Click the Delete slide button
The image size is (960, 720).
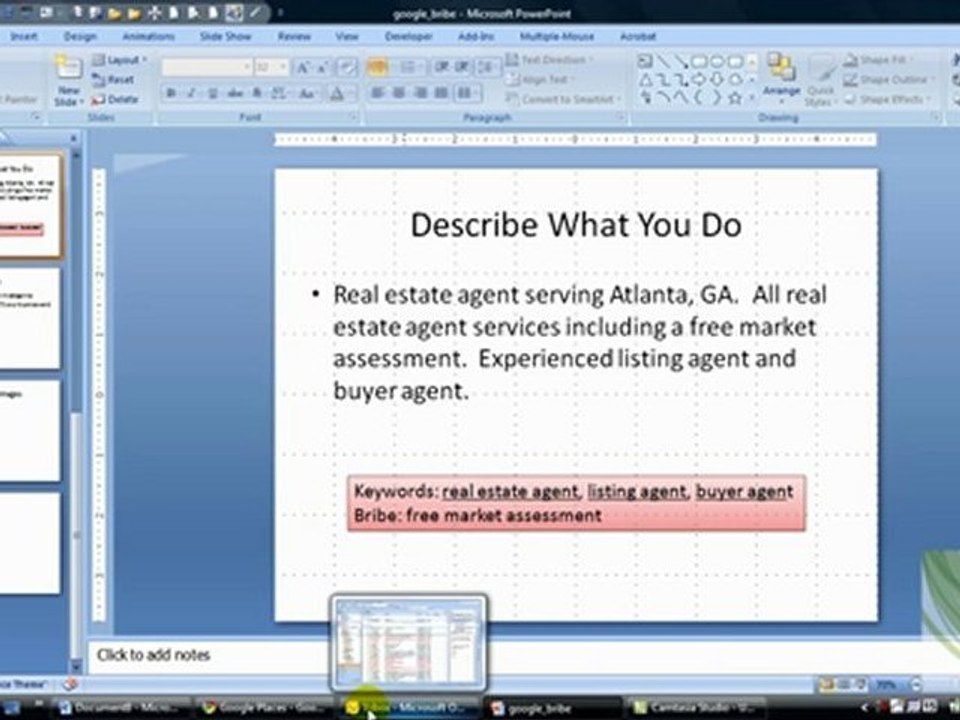point(115,99)
